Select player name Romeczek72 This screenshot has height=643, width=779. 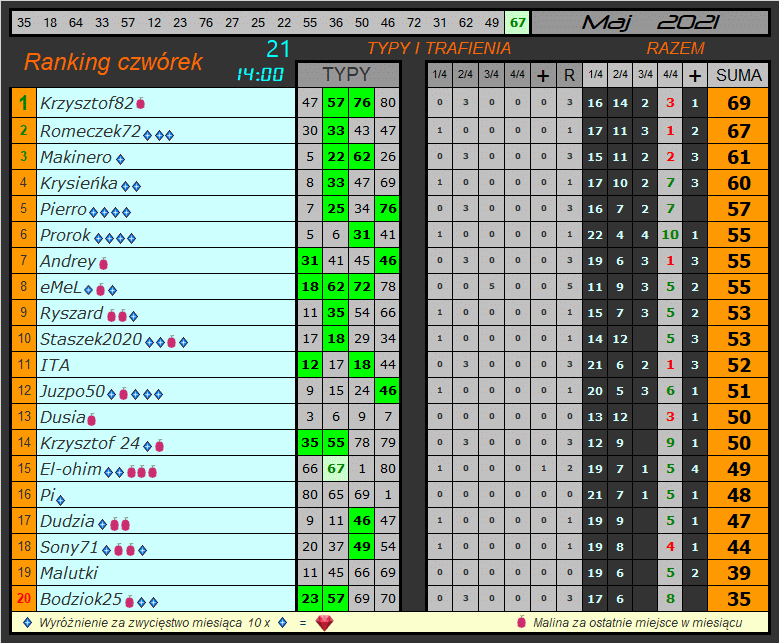click(x=90, y=131)
